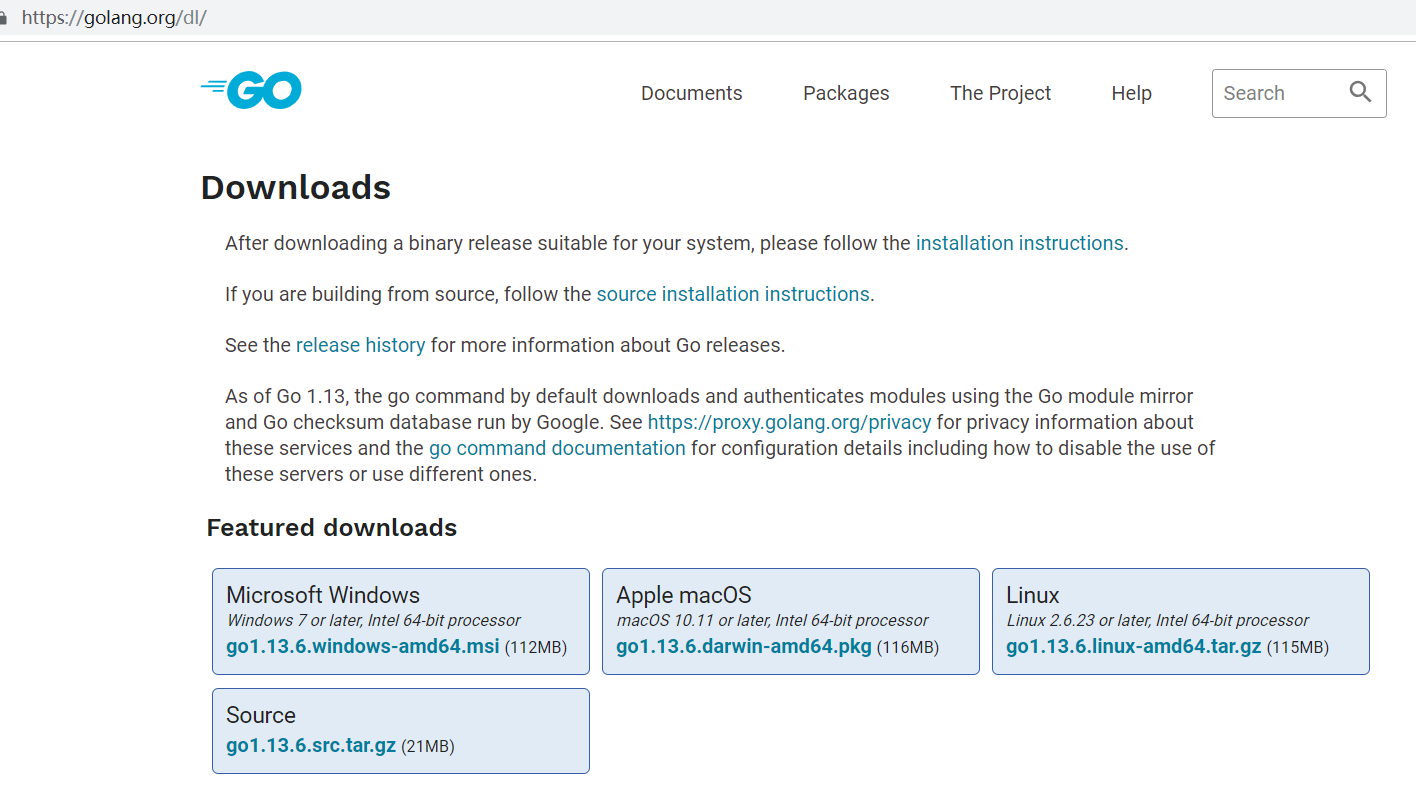Image resolution: width=1416 pixels, height=809 pixels.
Task: Click the search magnifier icon
Action: point(1360,92)
